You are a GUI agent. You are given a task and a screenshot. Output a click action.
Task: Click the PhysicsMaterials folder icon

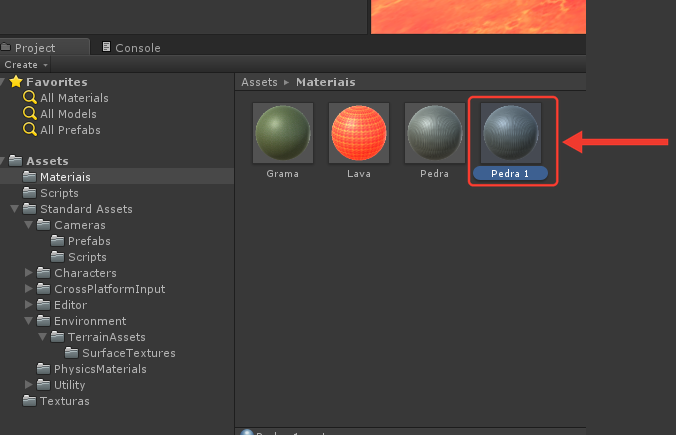[x=43, y=369]
